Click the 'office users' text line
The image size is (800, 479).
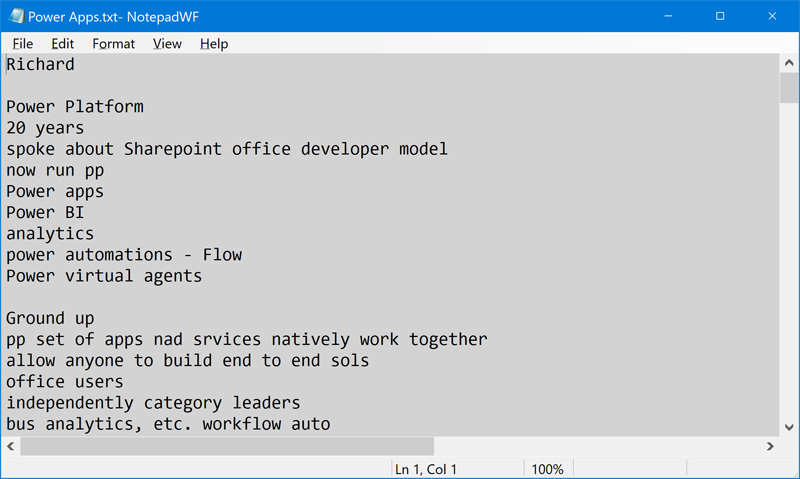[x=65, y=382]
